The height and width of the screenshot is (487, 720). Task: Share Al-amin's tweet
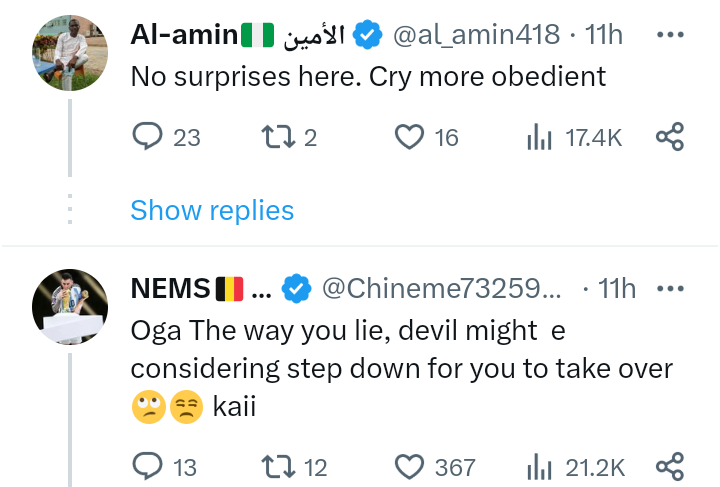pyautogui.click(x=669, y=138)
